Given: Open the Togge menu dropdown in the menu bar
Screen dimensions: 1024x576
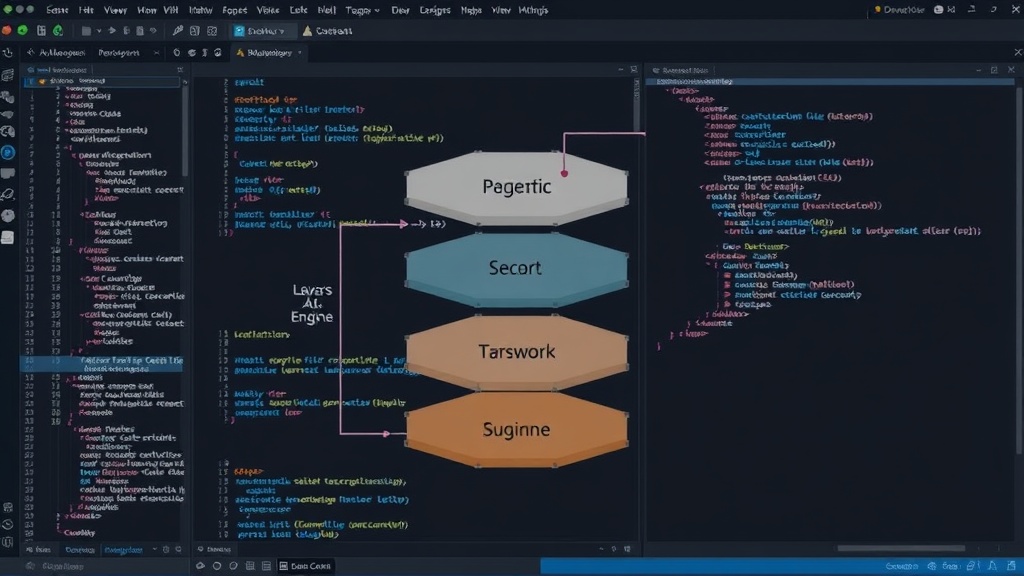Looking at the screenshot, I should point(362,10).
